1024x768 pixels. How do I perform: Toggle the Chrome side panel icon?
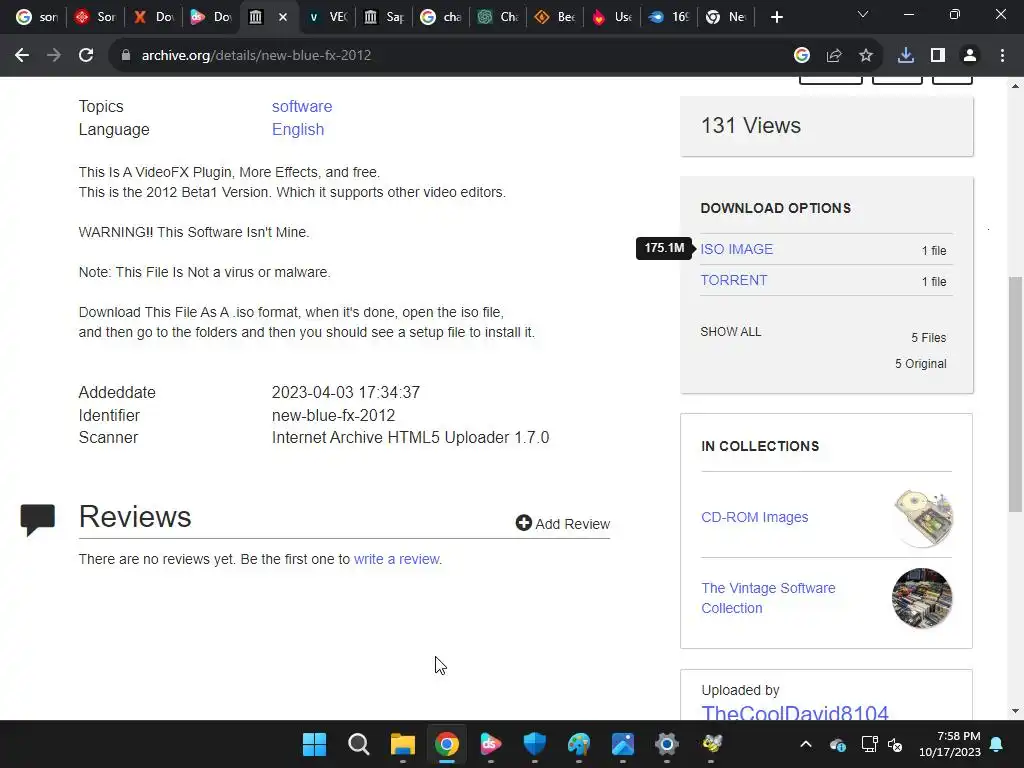938,56
